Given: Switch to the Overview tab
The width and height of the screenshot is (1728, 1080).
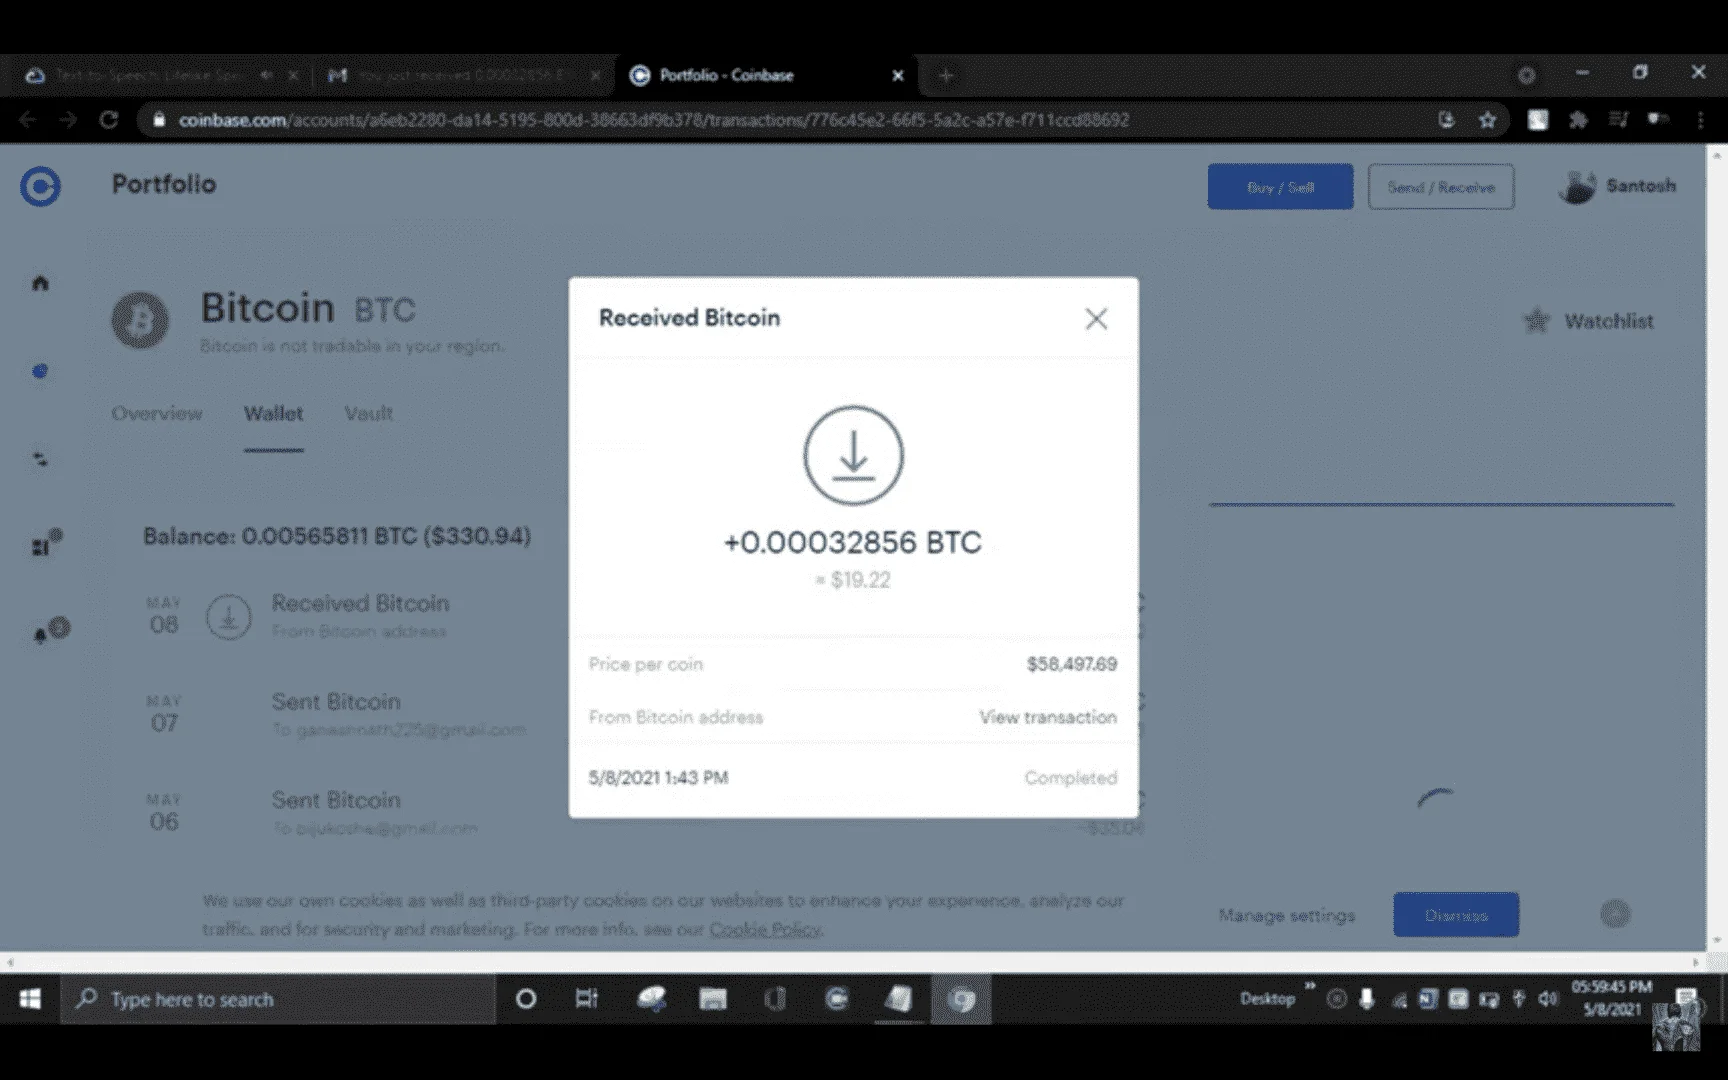Looking at the screenshot, I should 157,413.
